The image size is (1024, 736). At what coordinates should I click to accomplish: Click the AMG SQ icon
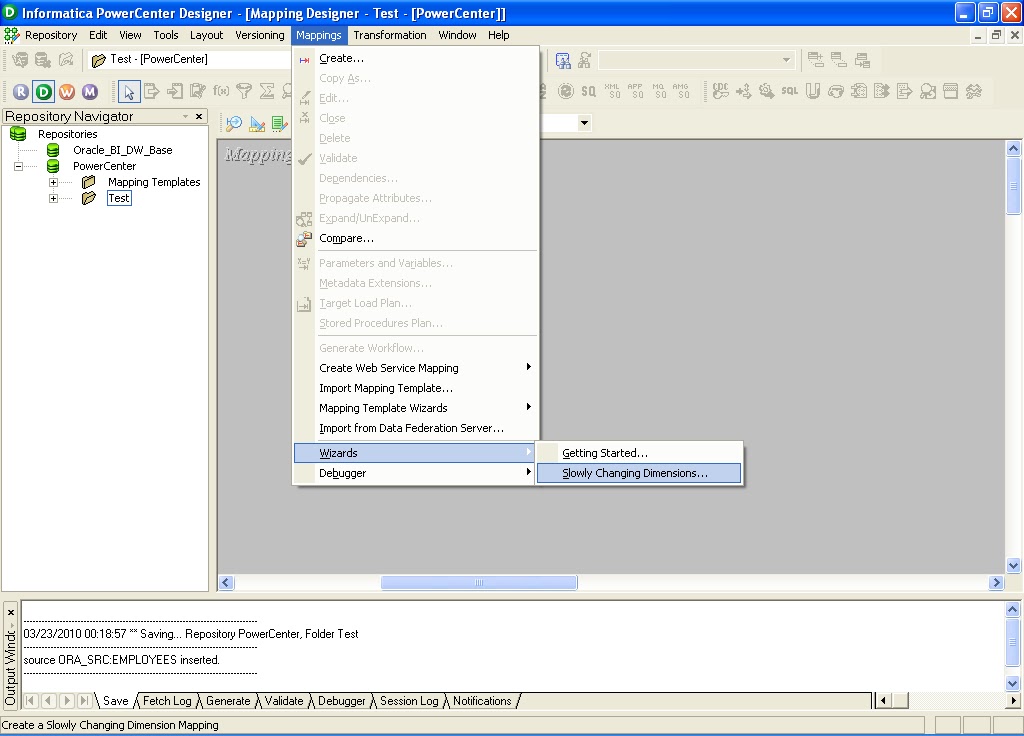pyautogui.click(x=680, y=91)
